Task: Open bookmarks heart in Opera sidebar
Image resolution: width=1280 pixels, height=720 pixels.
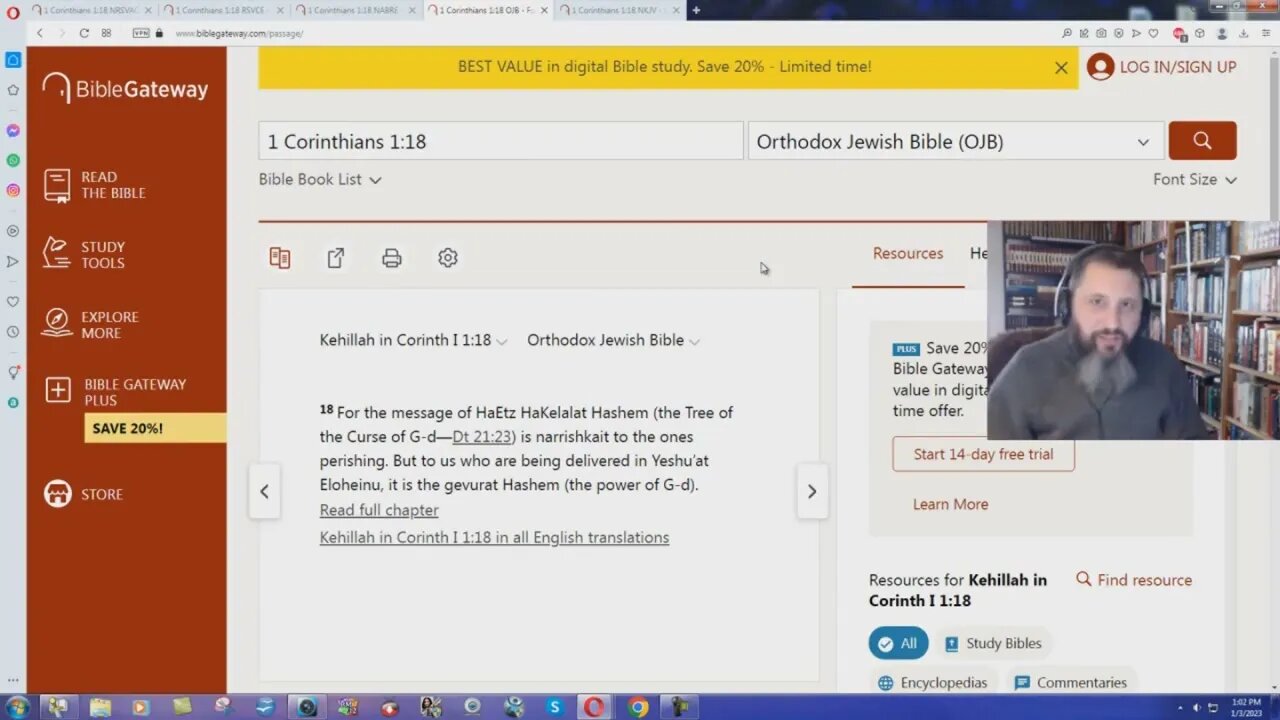Action: pos(13,301)
